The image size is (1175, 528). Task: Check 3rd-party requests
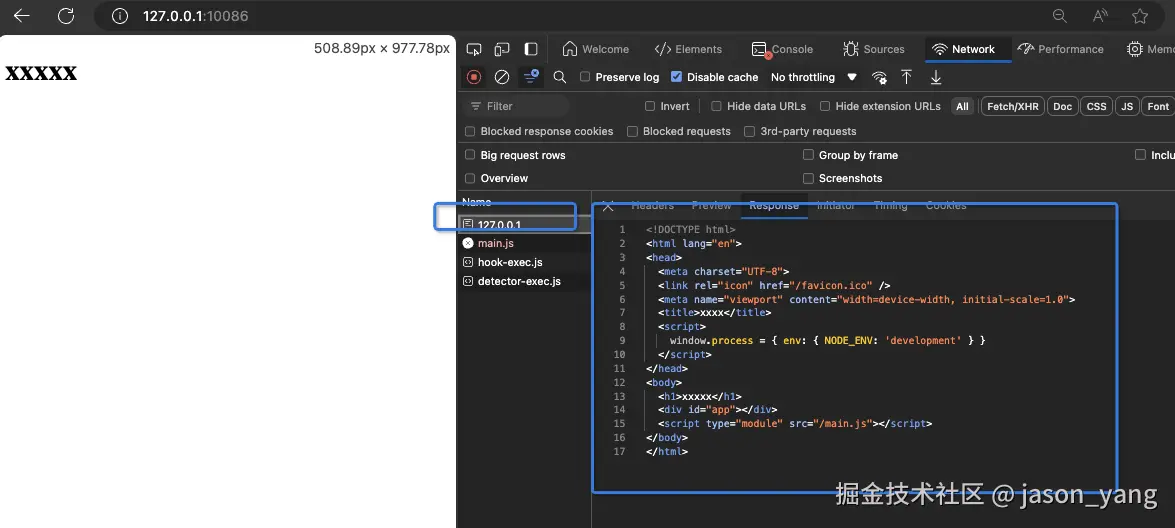(x=749, y=131)
